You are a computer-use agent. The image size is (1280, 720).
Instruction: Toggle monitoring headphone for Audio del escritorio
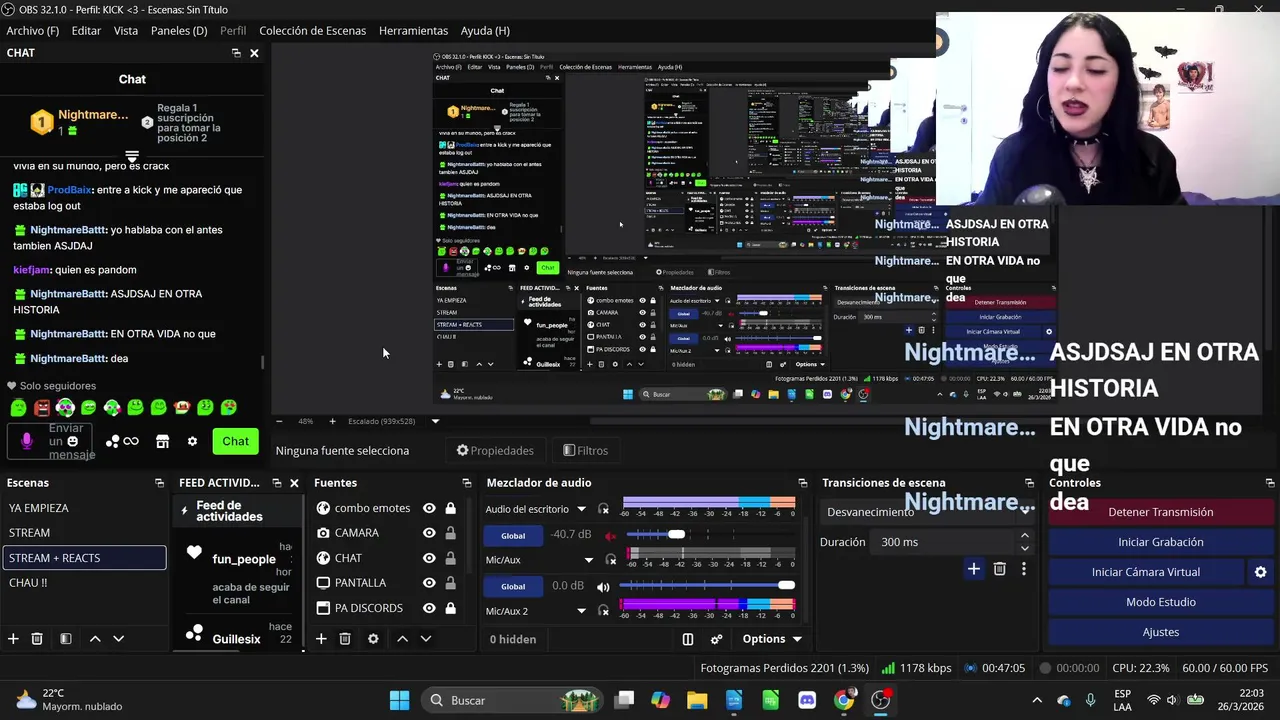603,510
